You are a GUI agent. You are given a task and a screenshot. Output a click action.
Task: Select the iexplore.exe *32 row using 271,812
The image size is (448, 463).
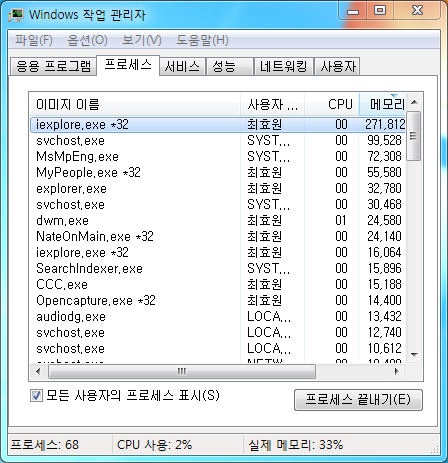pos(218,124)
